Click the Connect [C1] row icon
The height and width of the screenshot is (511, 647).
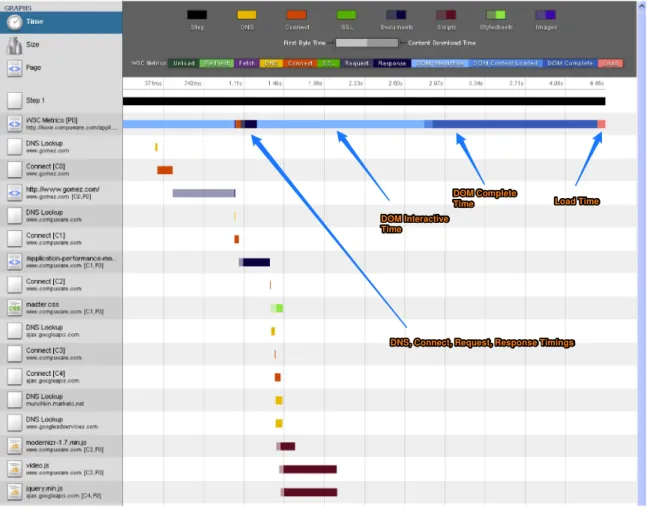tap(14, 239)
